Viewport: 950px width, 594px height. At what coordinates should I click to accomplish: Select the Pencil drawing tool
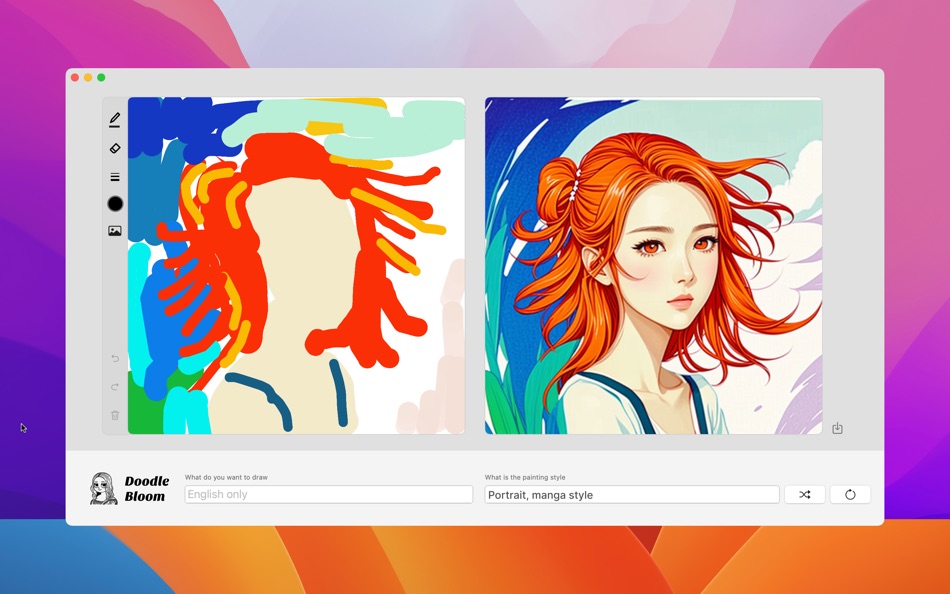tap(115, 118)
